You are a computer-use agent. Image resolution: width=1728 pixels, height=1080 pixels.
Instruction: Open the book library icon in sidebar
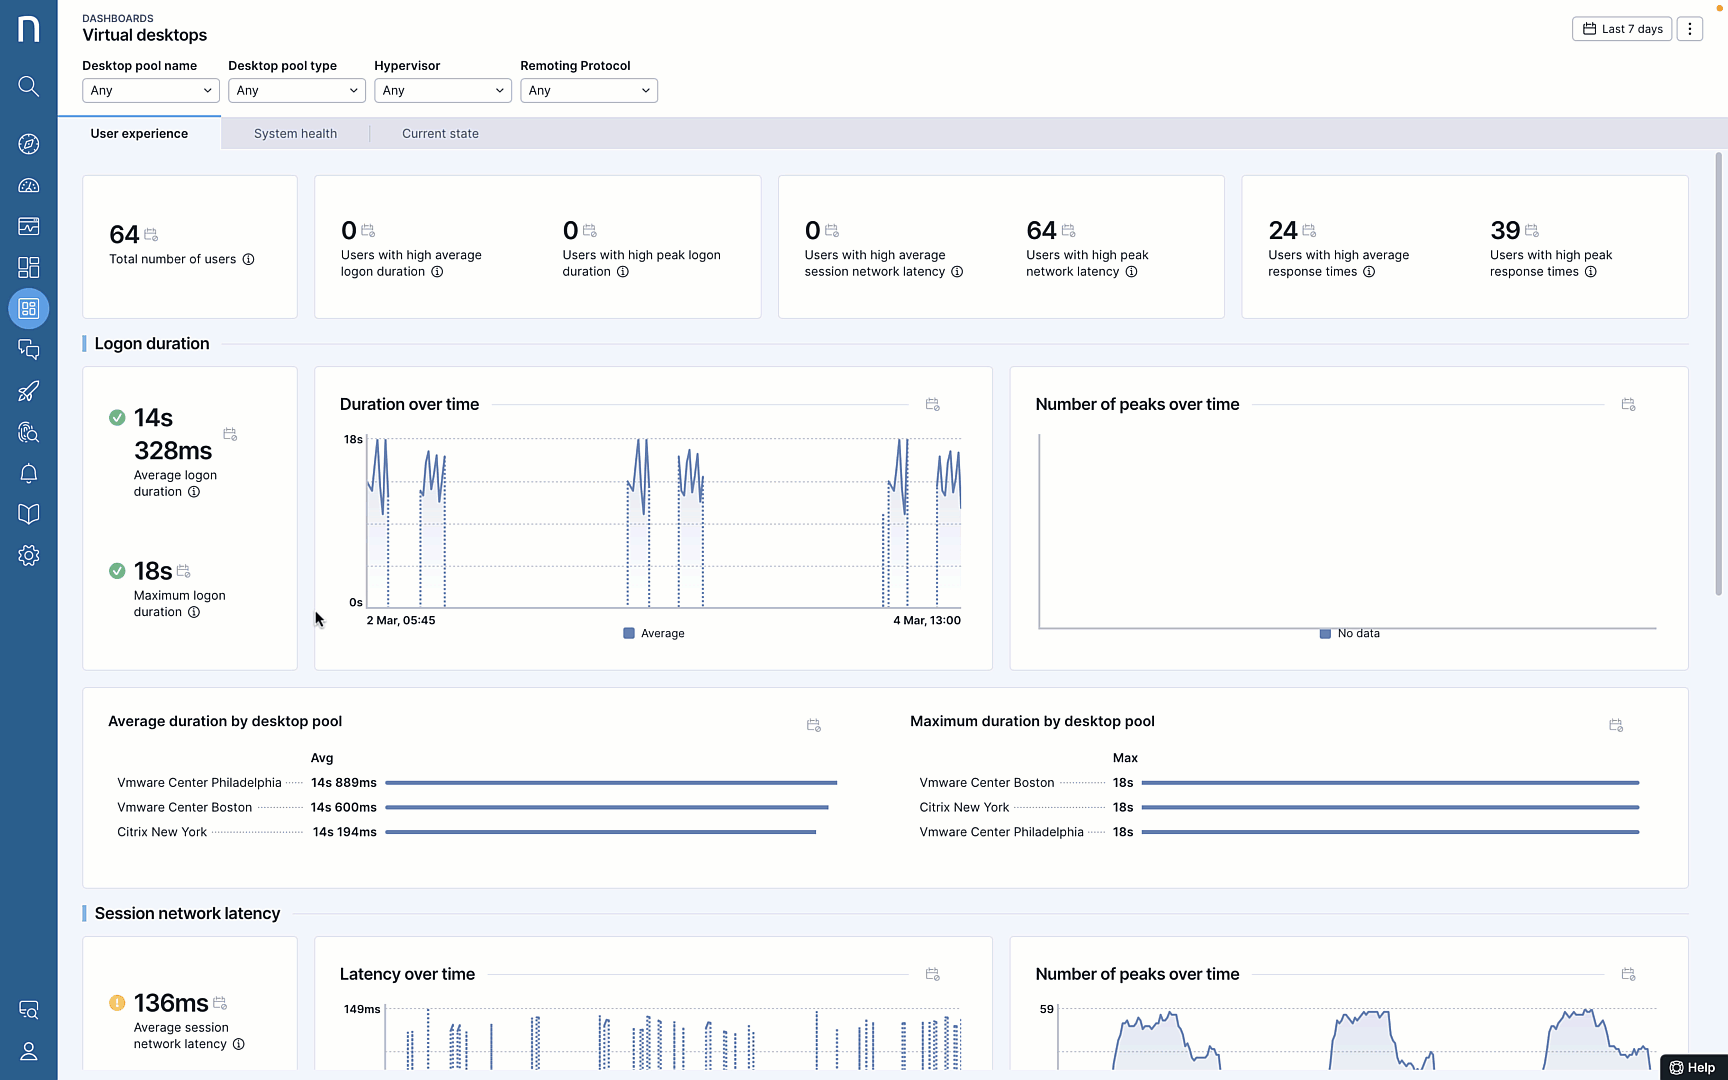pyautogui.click(x=29, y=514)
